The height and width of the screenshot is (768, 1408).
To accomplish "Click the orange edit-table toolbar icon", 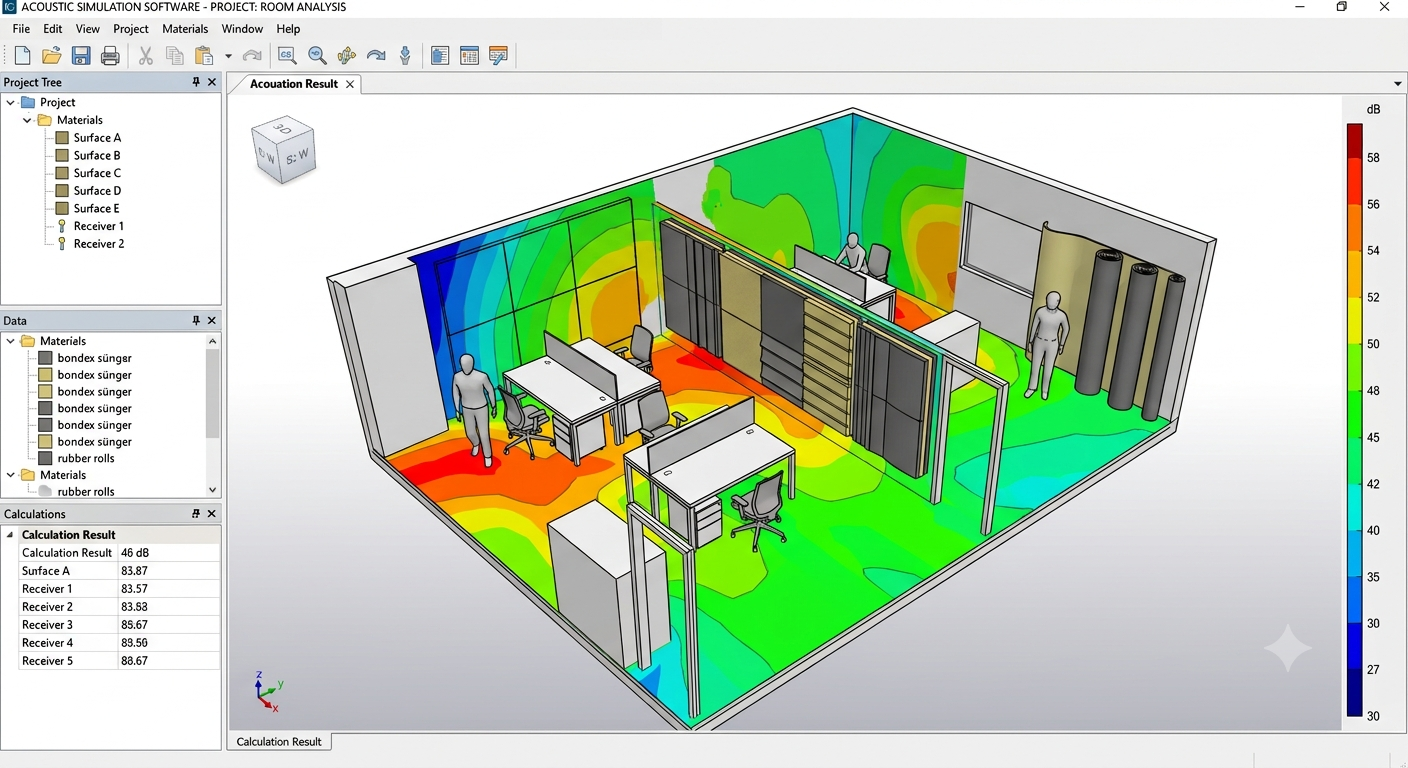I will (x=499, y=56).
